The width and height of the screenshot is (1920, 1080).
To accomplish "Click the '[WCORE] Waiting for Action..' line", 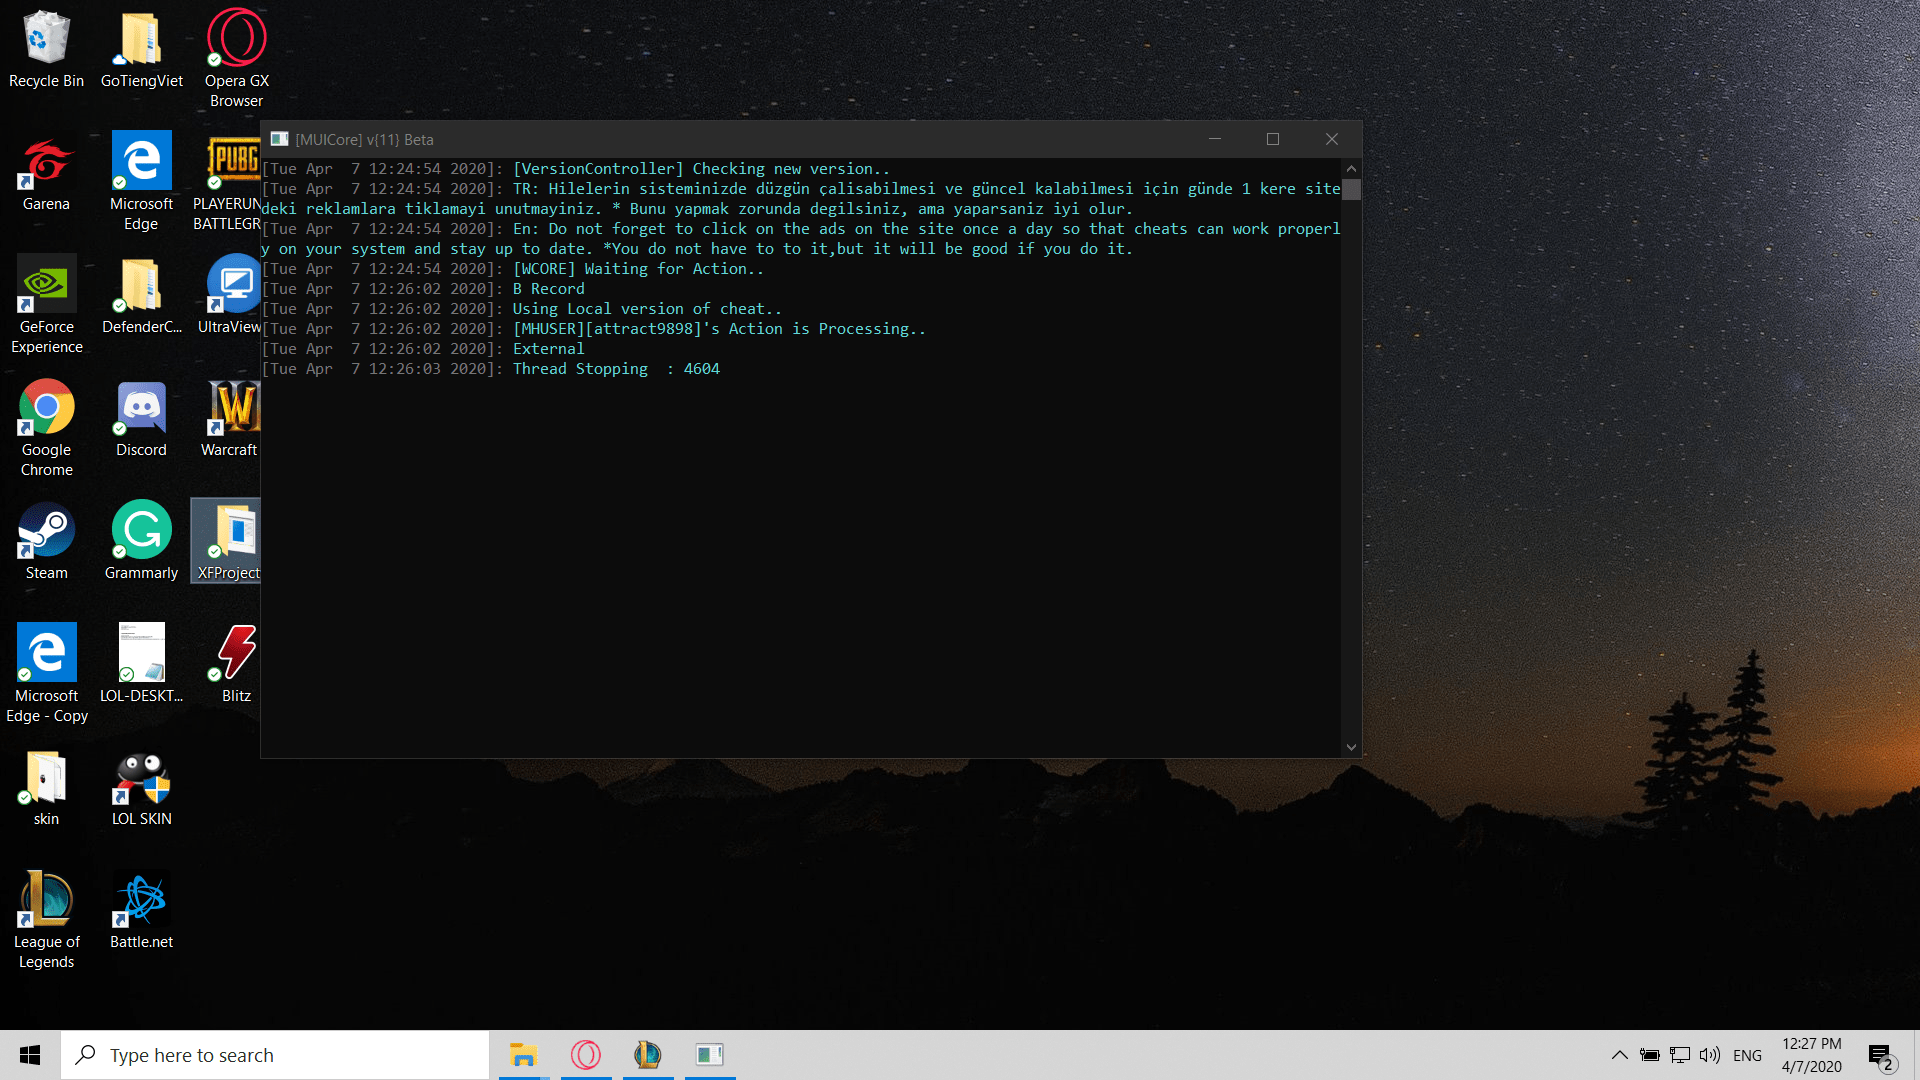I will point(638,269).
